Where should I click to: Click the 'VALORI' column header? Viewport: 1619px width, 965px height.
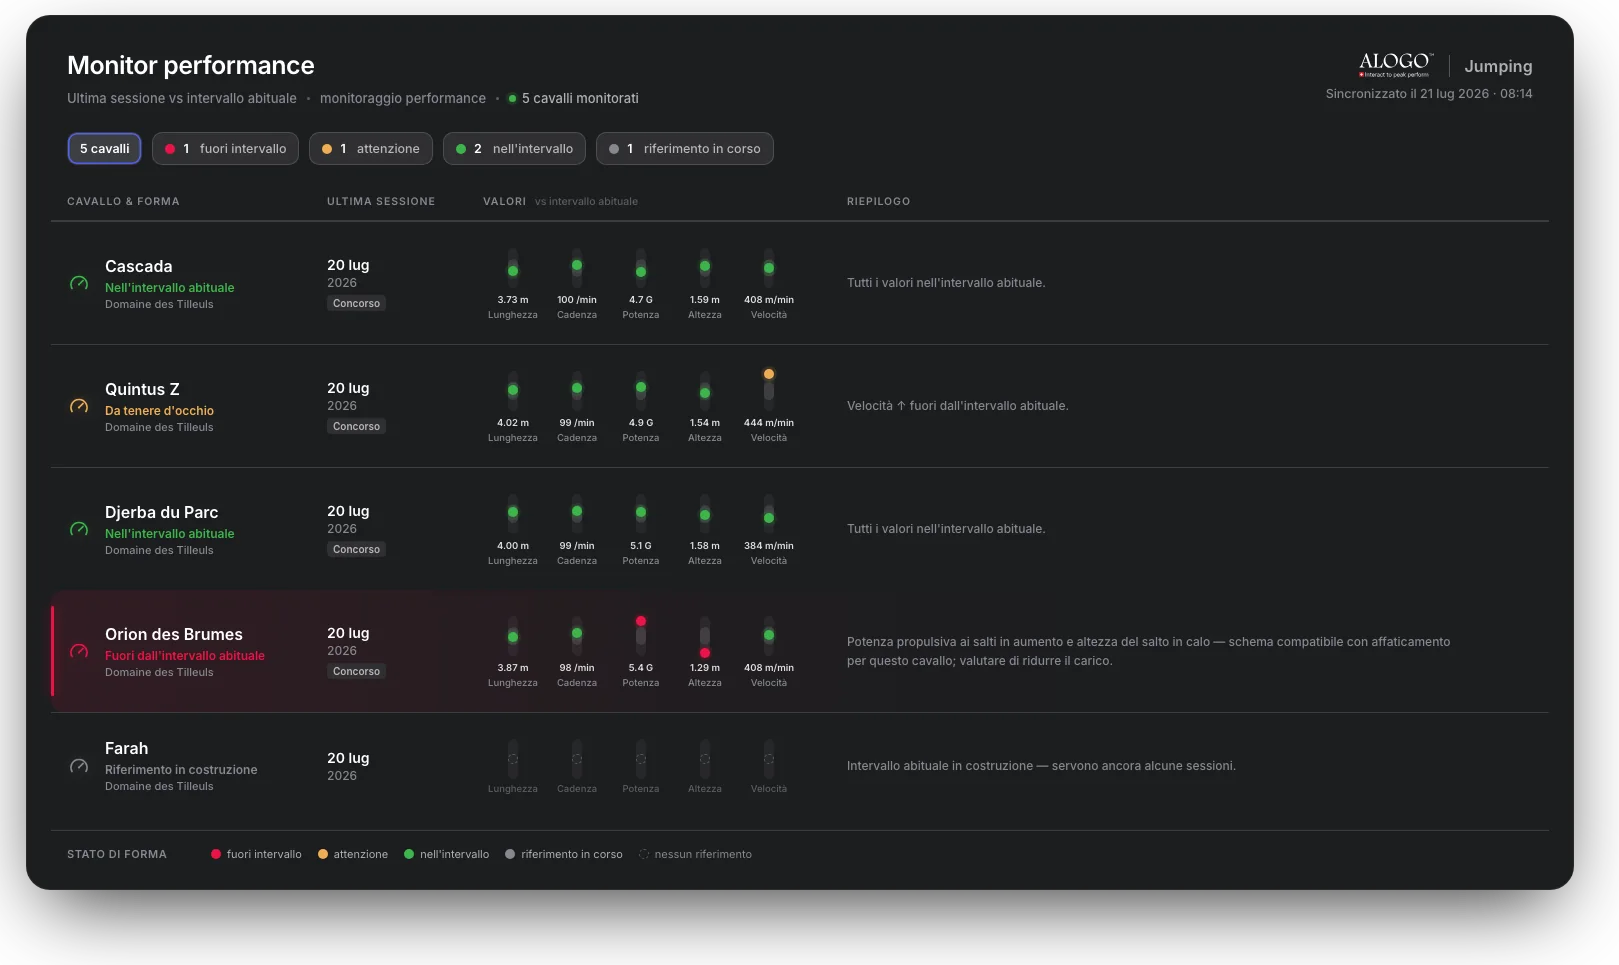(x=504, y=201)
